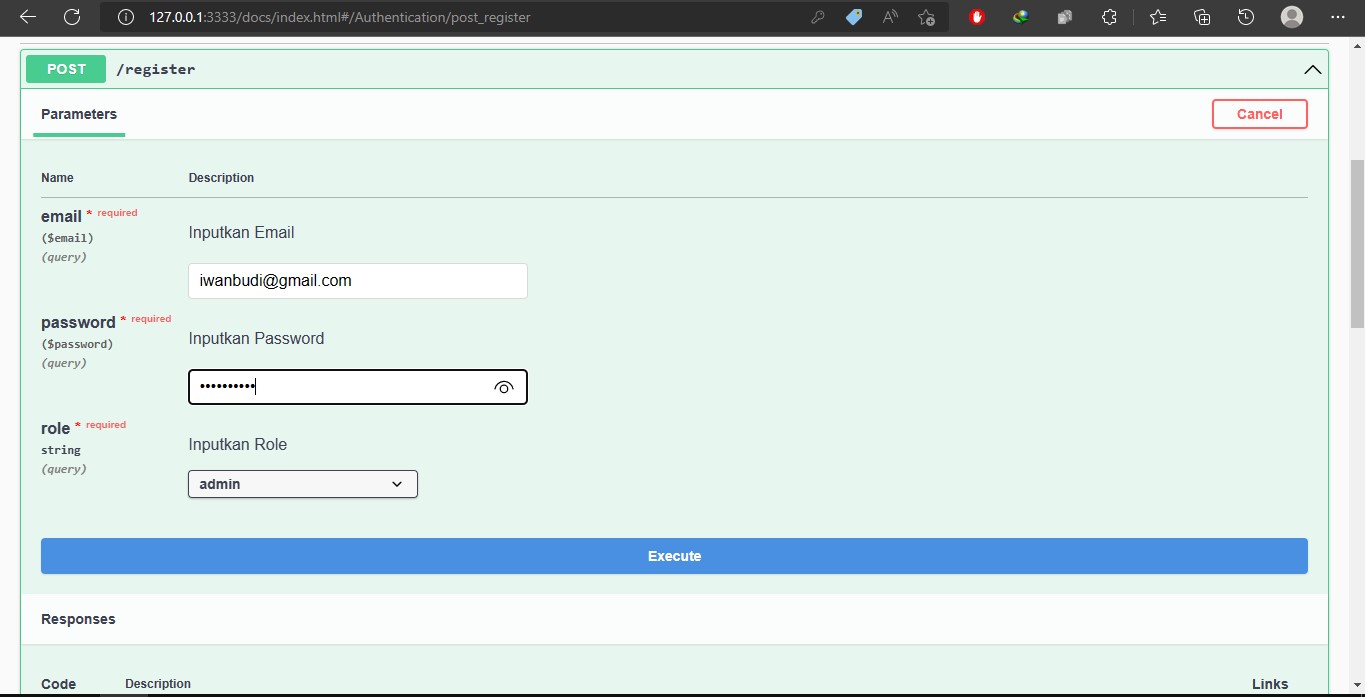Open the role dropdown showing admin
Viewport: 1365px width, 697px height.
coord(302,484)
